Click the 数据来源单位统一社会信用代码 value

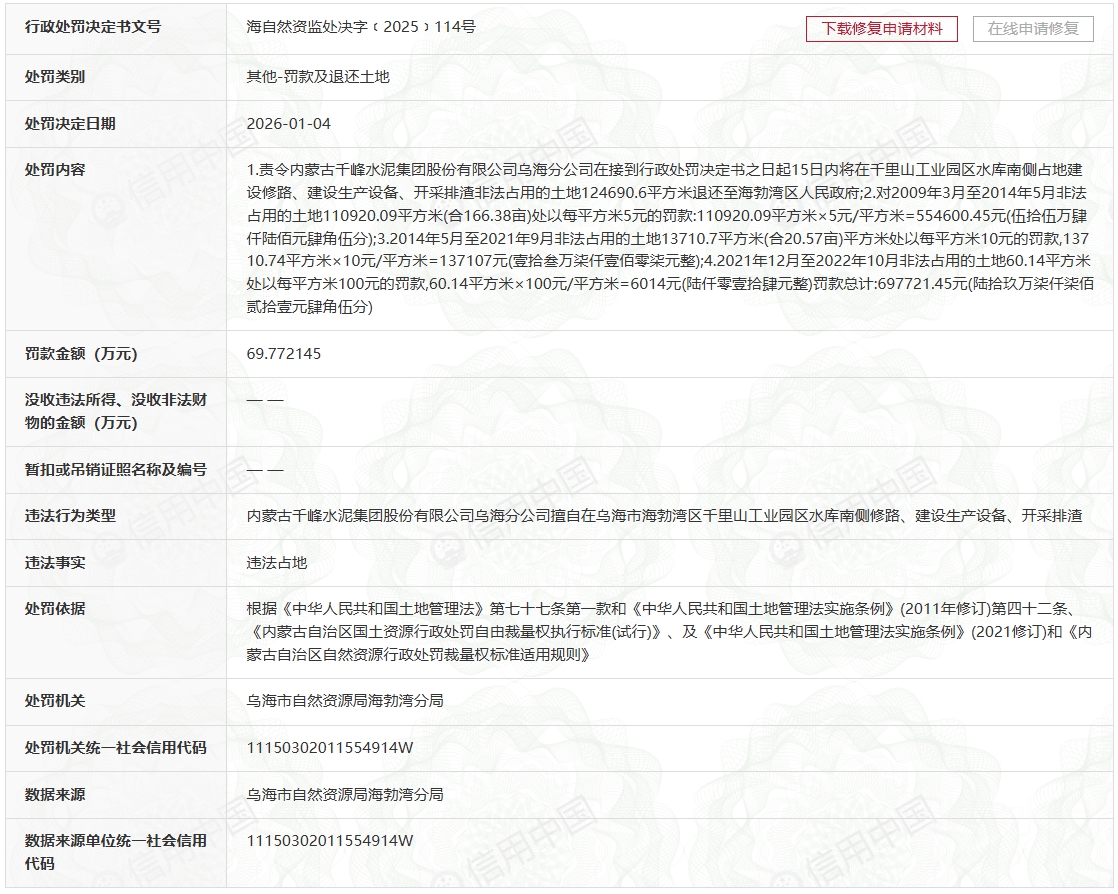pos(330,841)
